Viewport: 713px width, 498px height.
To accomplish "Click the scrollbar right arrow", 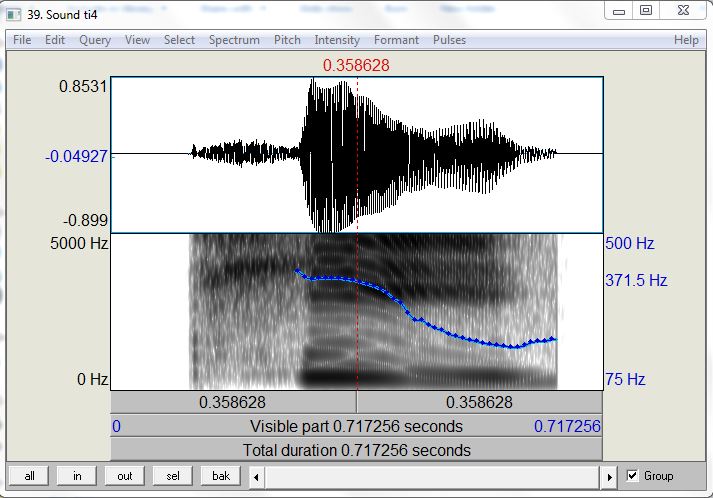I will (x=609, y=477).
